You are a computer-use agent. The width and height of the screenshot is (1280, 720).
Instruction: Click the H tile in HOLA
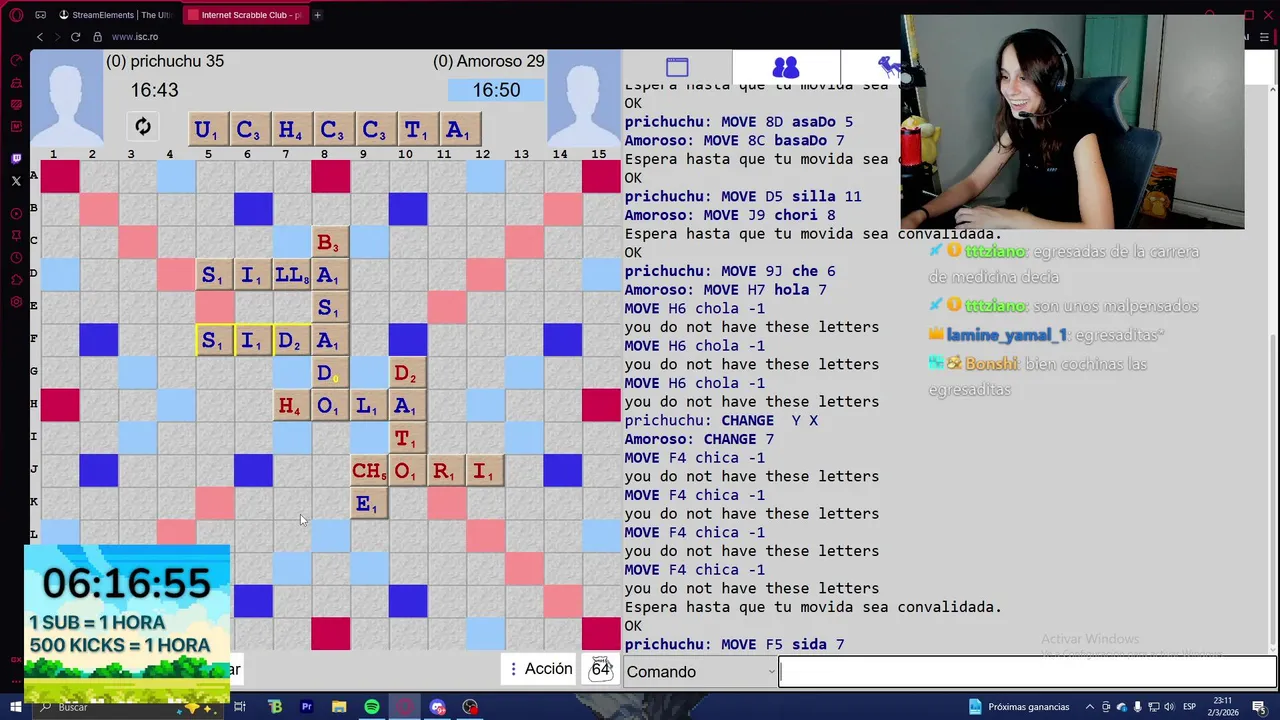(291, 406)
